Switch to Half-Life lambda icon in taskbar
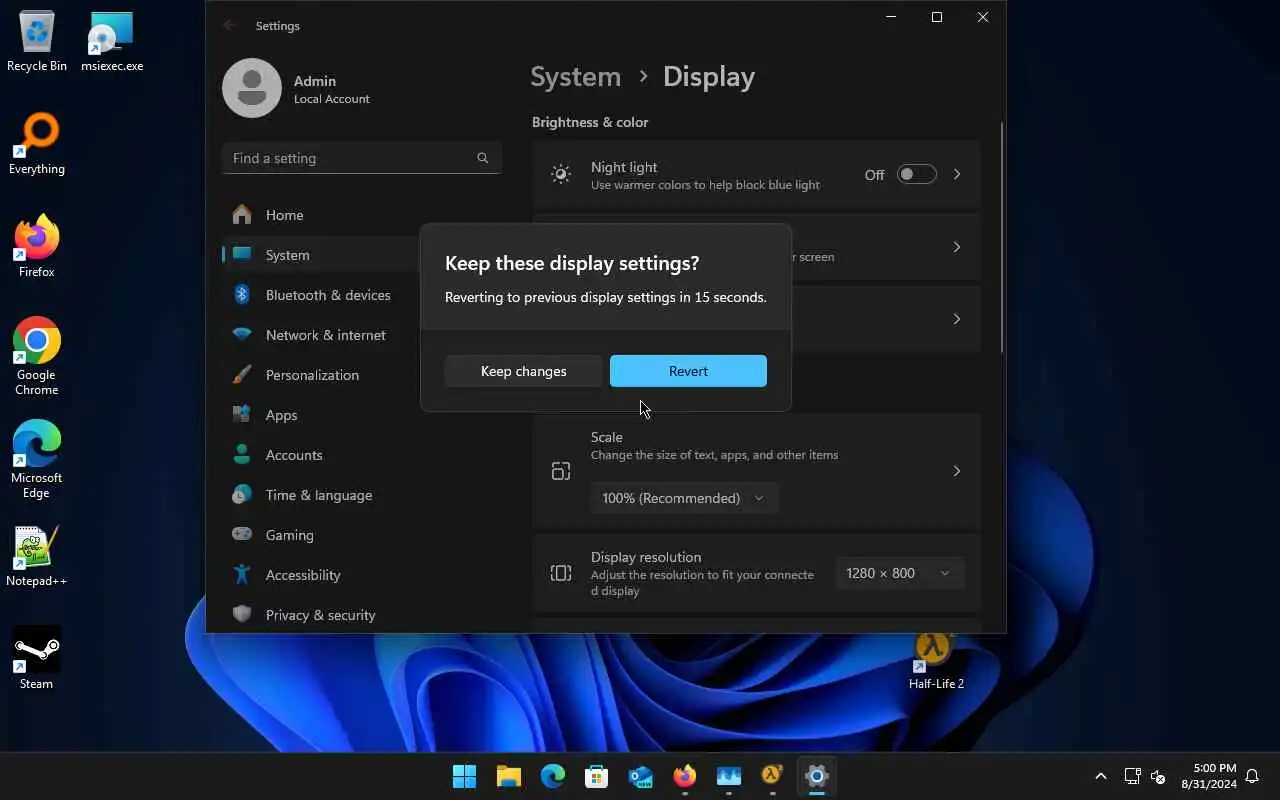This screenshot has height=800, width=1280. [x=773, y=776]
